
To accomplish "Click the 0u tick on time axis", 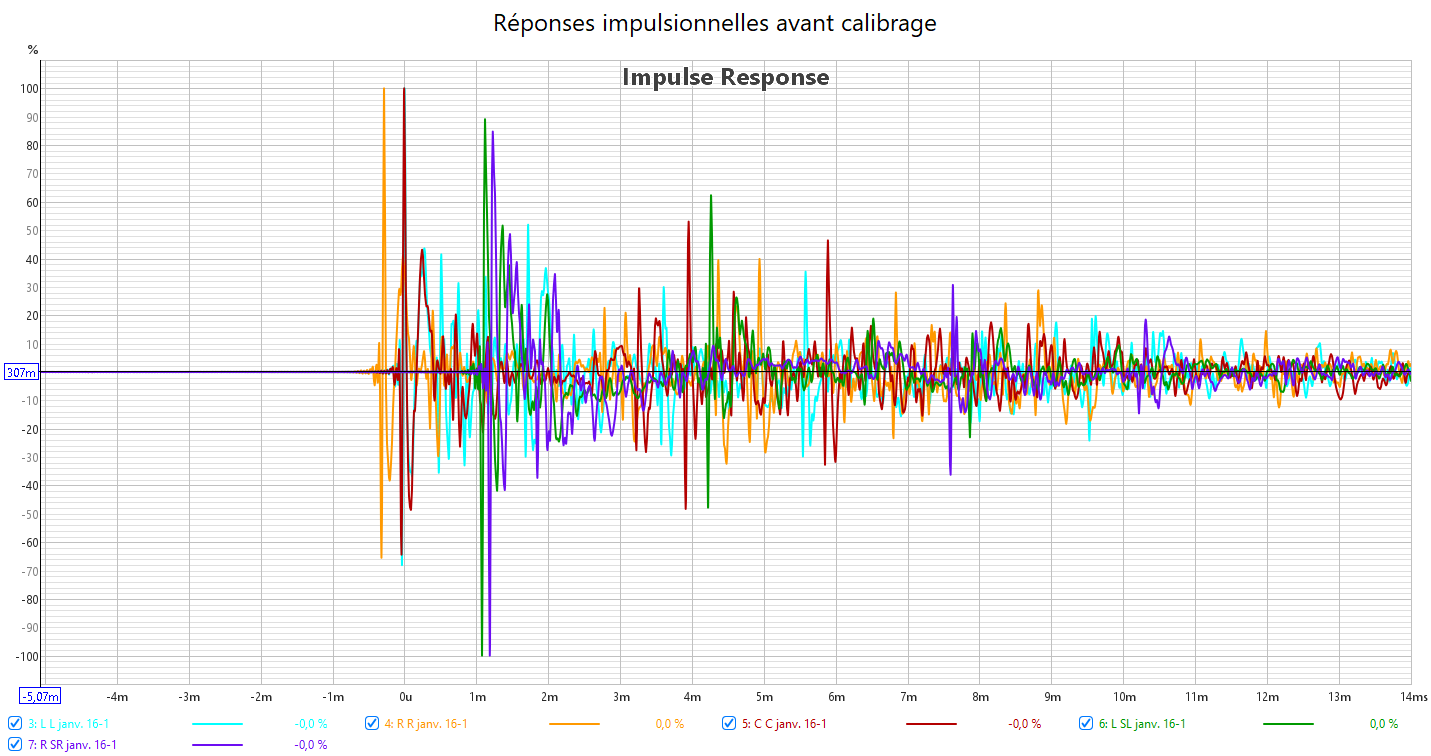I will 404,696.
